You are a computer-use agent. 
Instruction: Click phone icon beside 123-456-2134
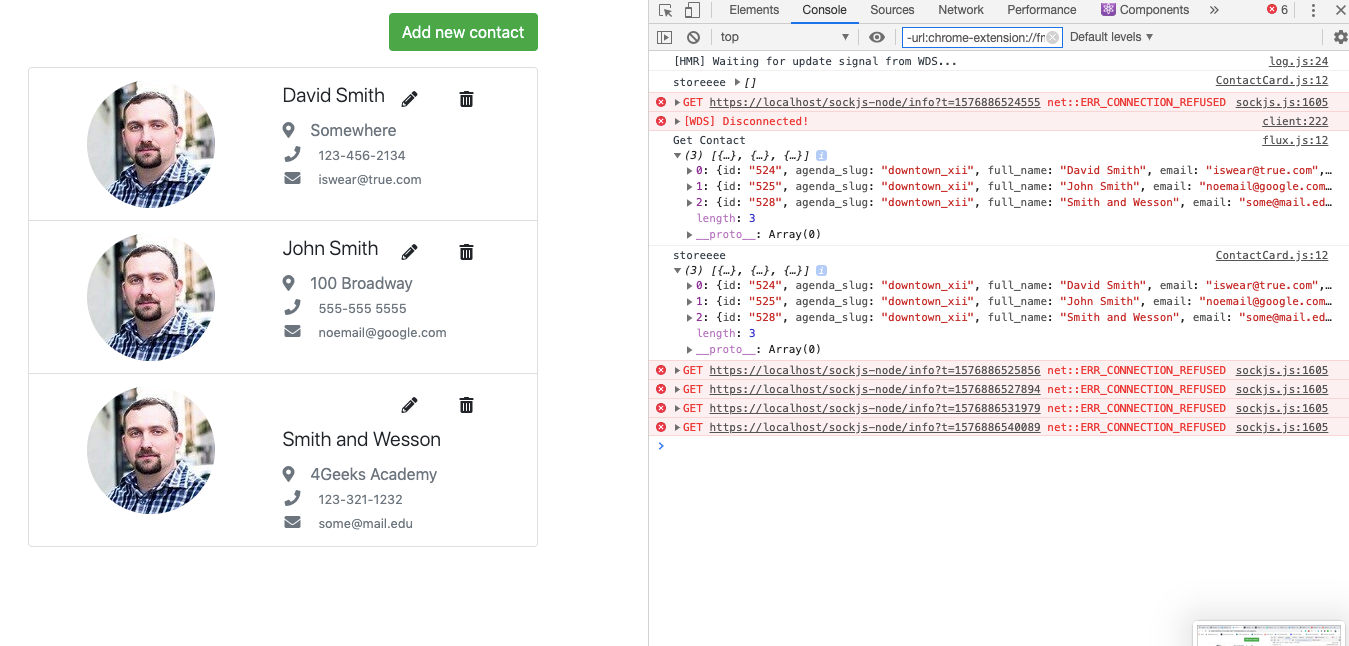pyautogui.click(x=292, y=154)
